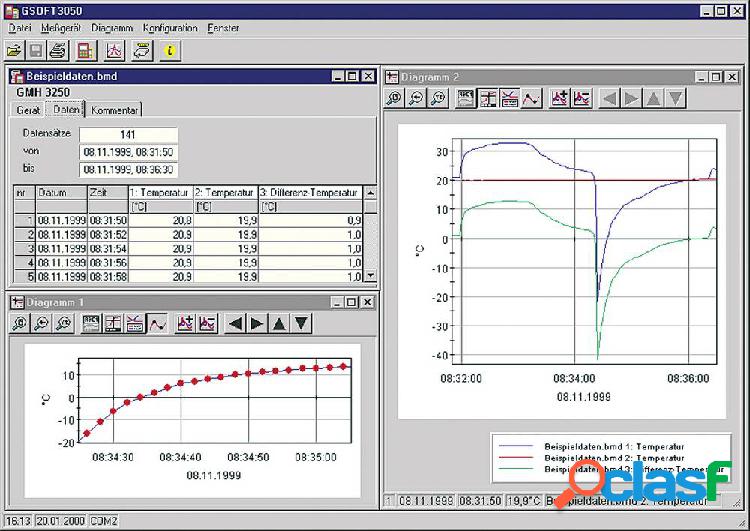Switch to the Kommentar tab
750x531 pixels.
point(114,110)
